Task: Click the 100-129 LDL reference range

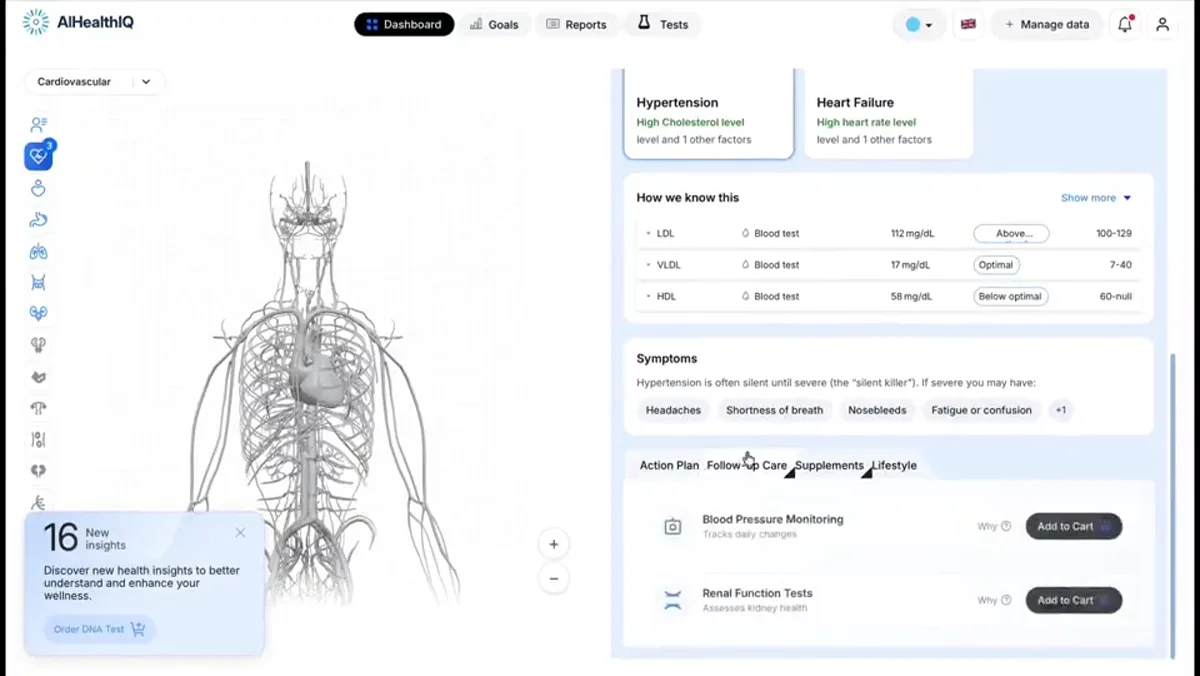Action: click(1114, 233)
